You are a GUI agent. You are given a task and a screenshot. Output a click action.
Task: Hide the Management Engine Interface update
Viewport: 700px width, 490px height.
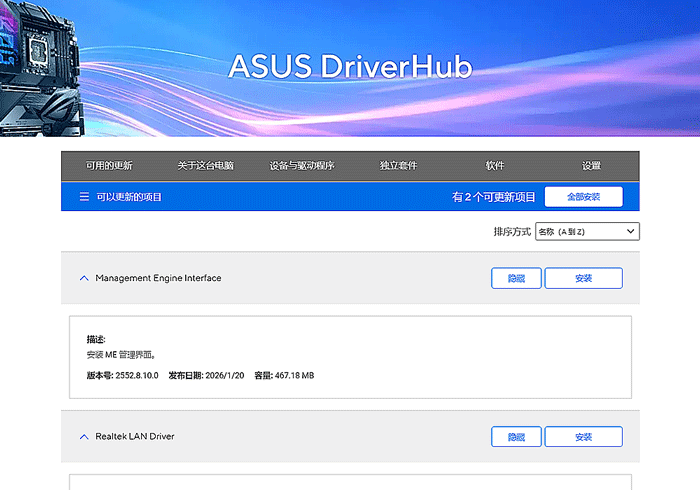[516, 278]
